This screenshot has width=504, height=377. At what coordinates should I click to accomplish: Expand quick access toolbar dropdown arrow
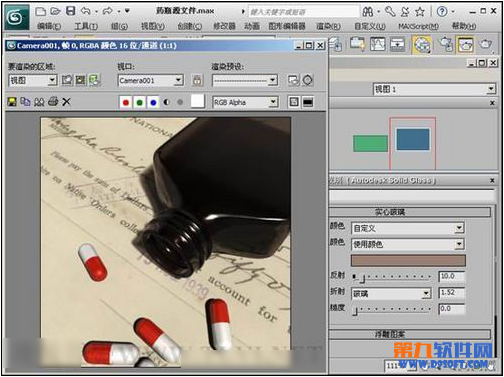point(127,11)
